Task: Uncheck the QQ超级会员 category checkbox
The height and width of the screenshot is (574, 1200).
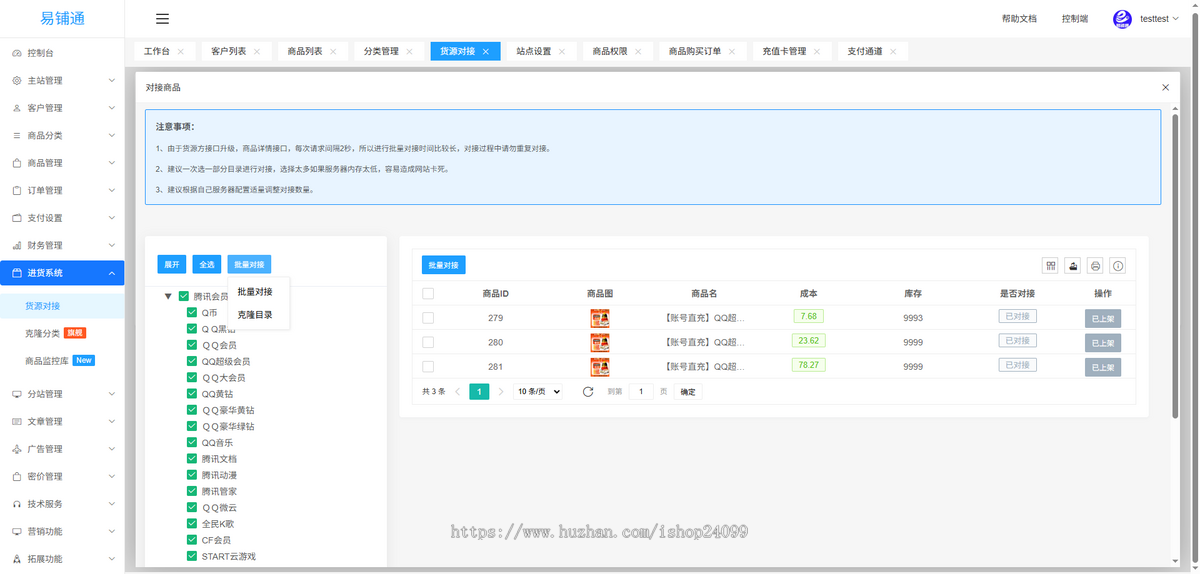Action: 192,361
